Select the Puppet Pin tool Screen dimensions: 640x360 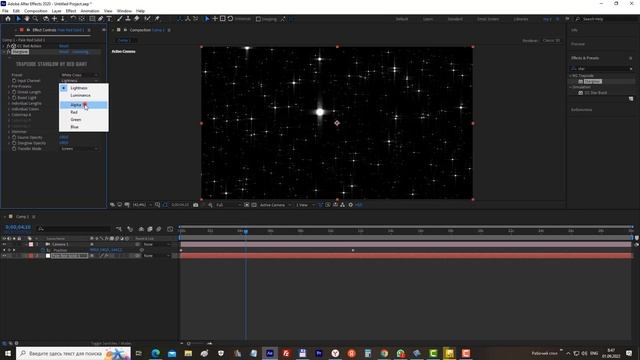click(x=157, y=19)
